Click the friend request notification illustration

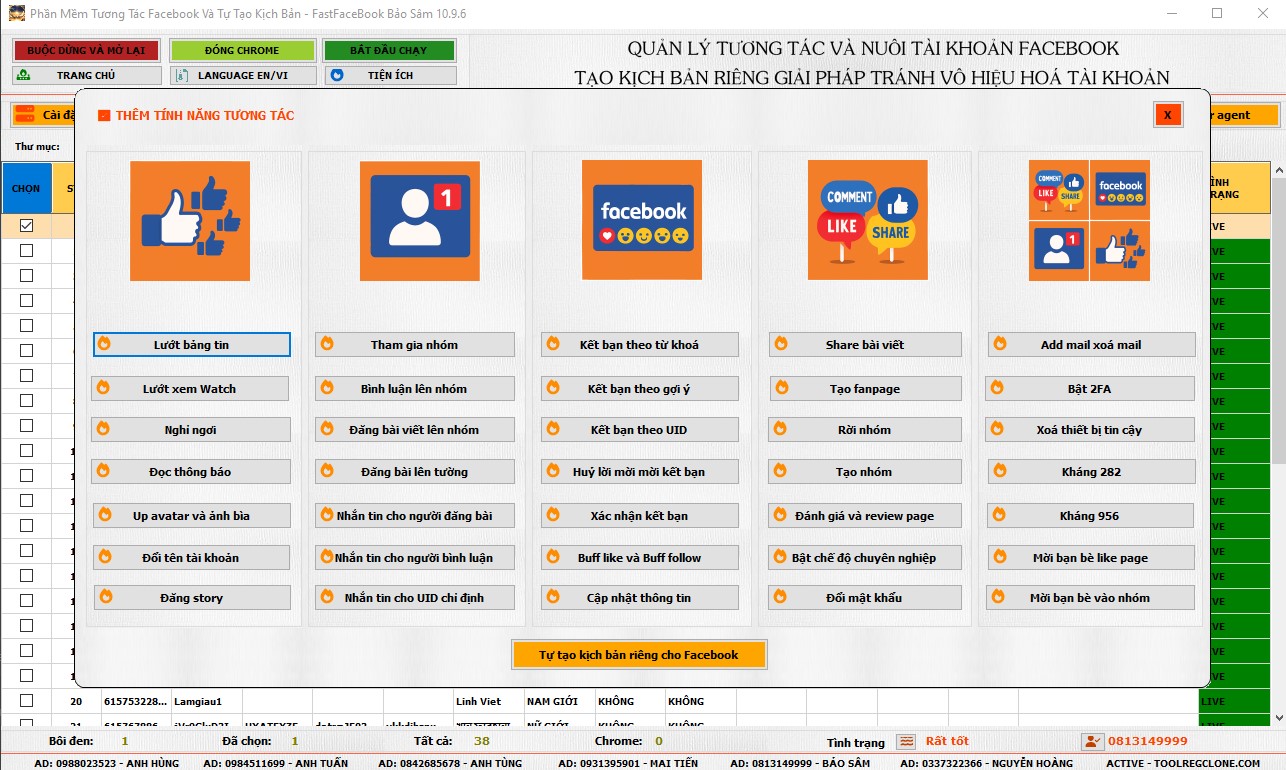420,220
